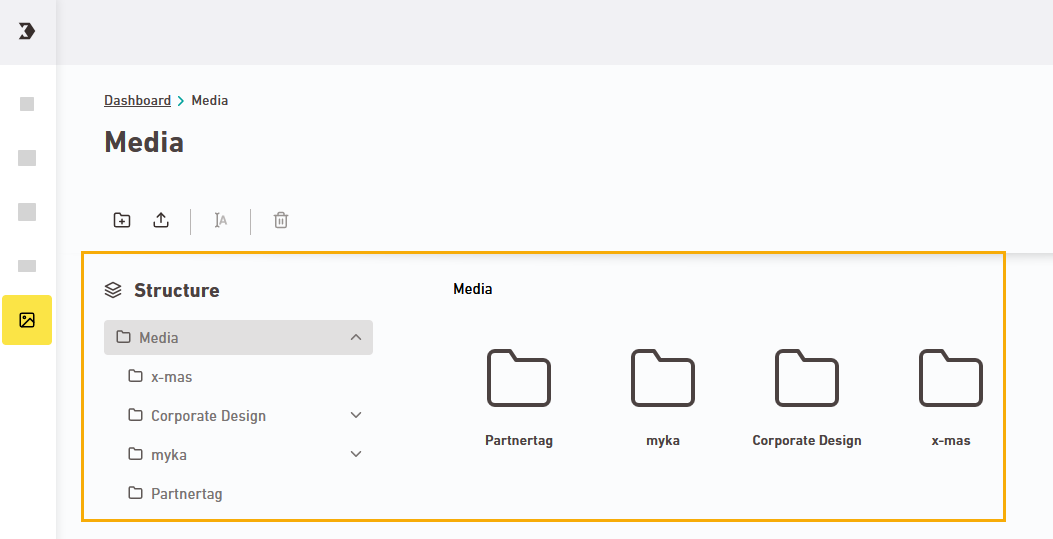The image size is (1053, 539).
Task: Expand the Corporate Design tree node
Action: [356, 415]
